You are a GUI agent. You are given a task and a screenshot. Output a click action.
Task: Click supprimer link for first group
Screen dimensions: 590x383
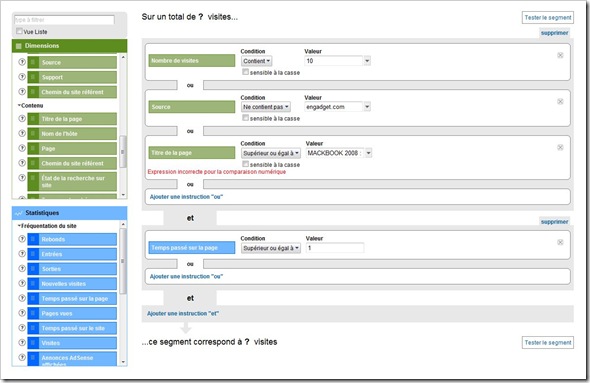(554, 33)
